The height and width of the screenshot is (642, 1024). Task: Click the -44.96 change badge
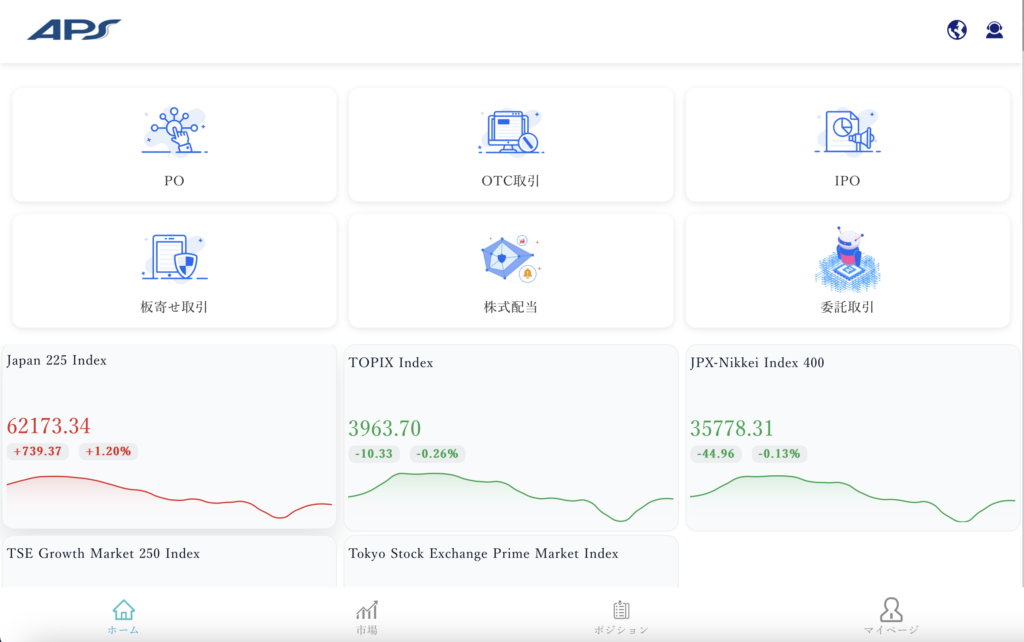click(x=716, y=454)
